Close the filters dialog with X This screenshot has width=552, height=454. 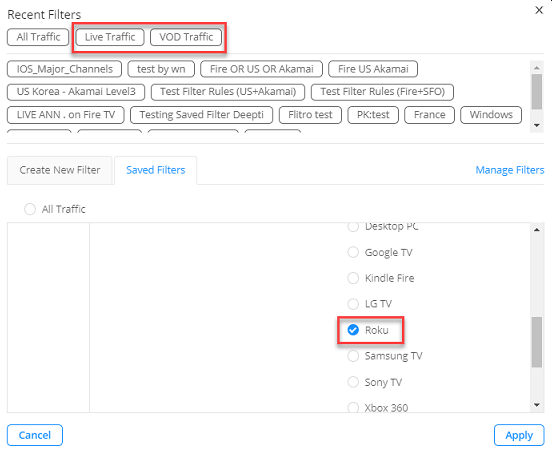539,10
